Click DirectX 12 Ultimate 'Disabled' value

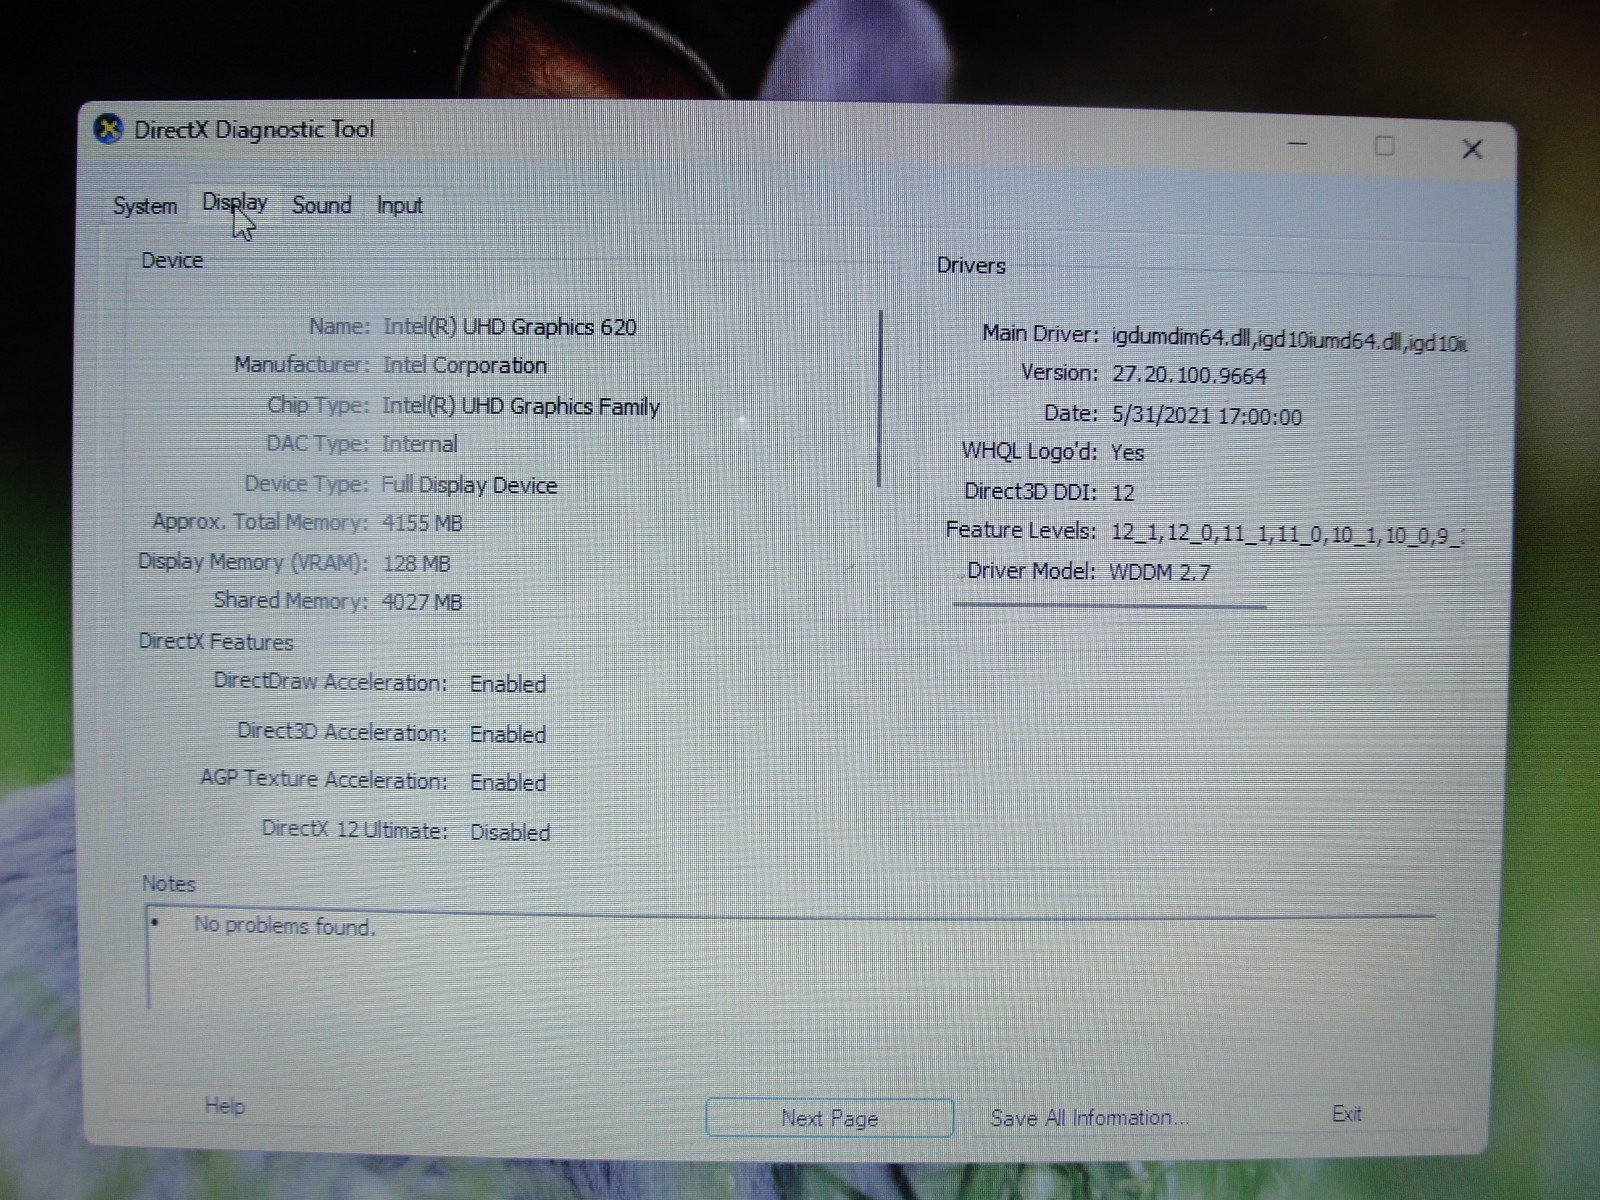tap(510, 832)
